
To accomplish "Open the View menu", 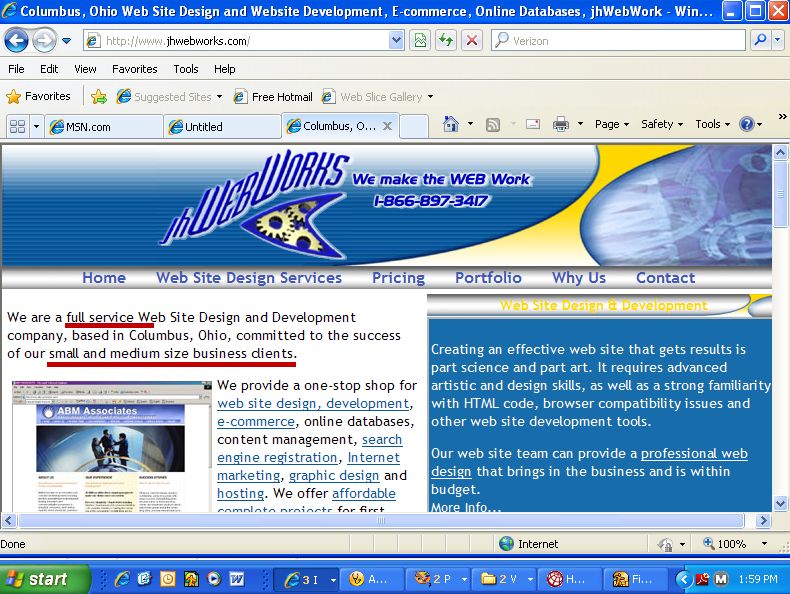I will 85,69.
